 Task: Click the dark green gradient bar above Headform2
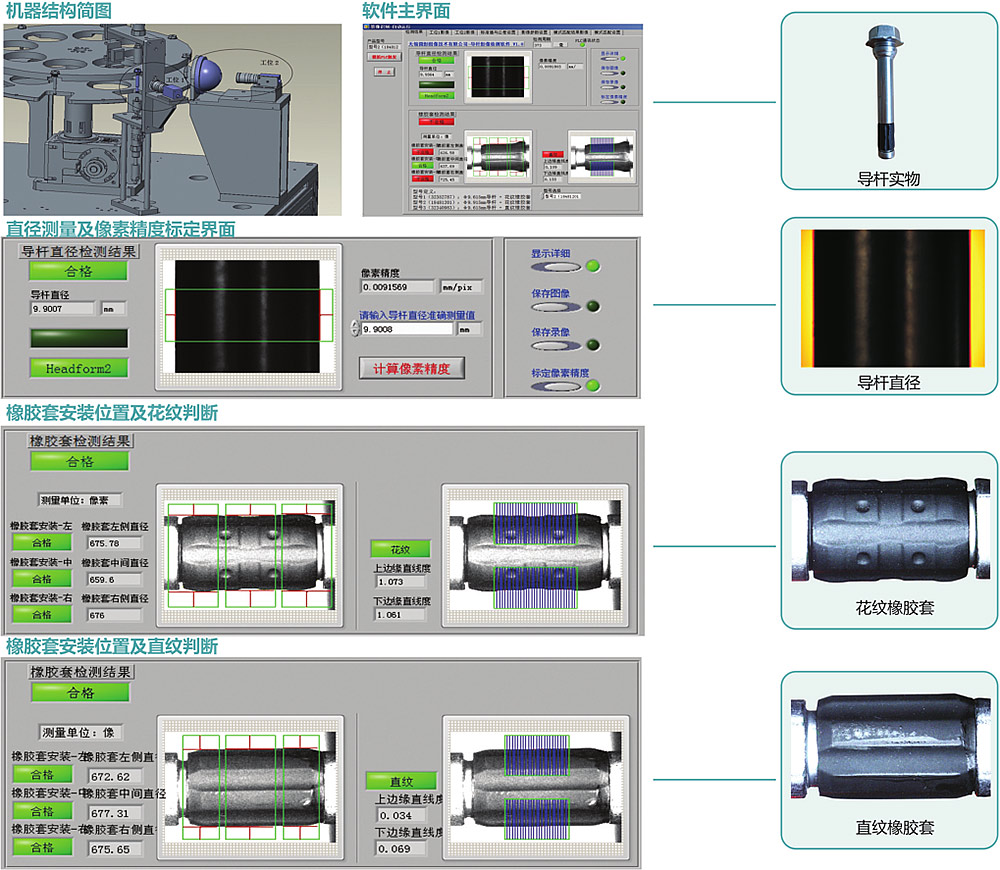coord(79,339)
